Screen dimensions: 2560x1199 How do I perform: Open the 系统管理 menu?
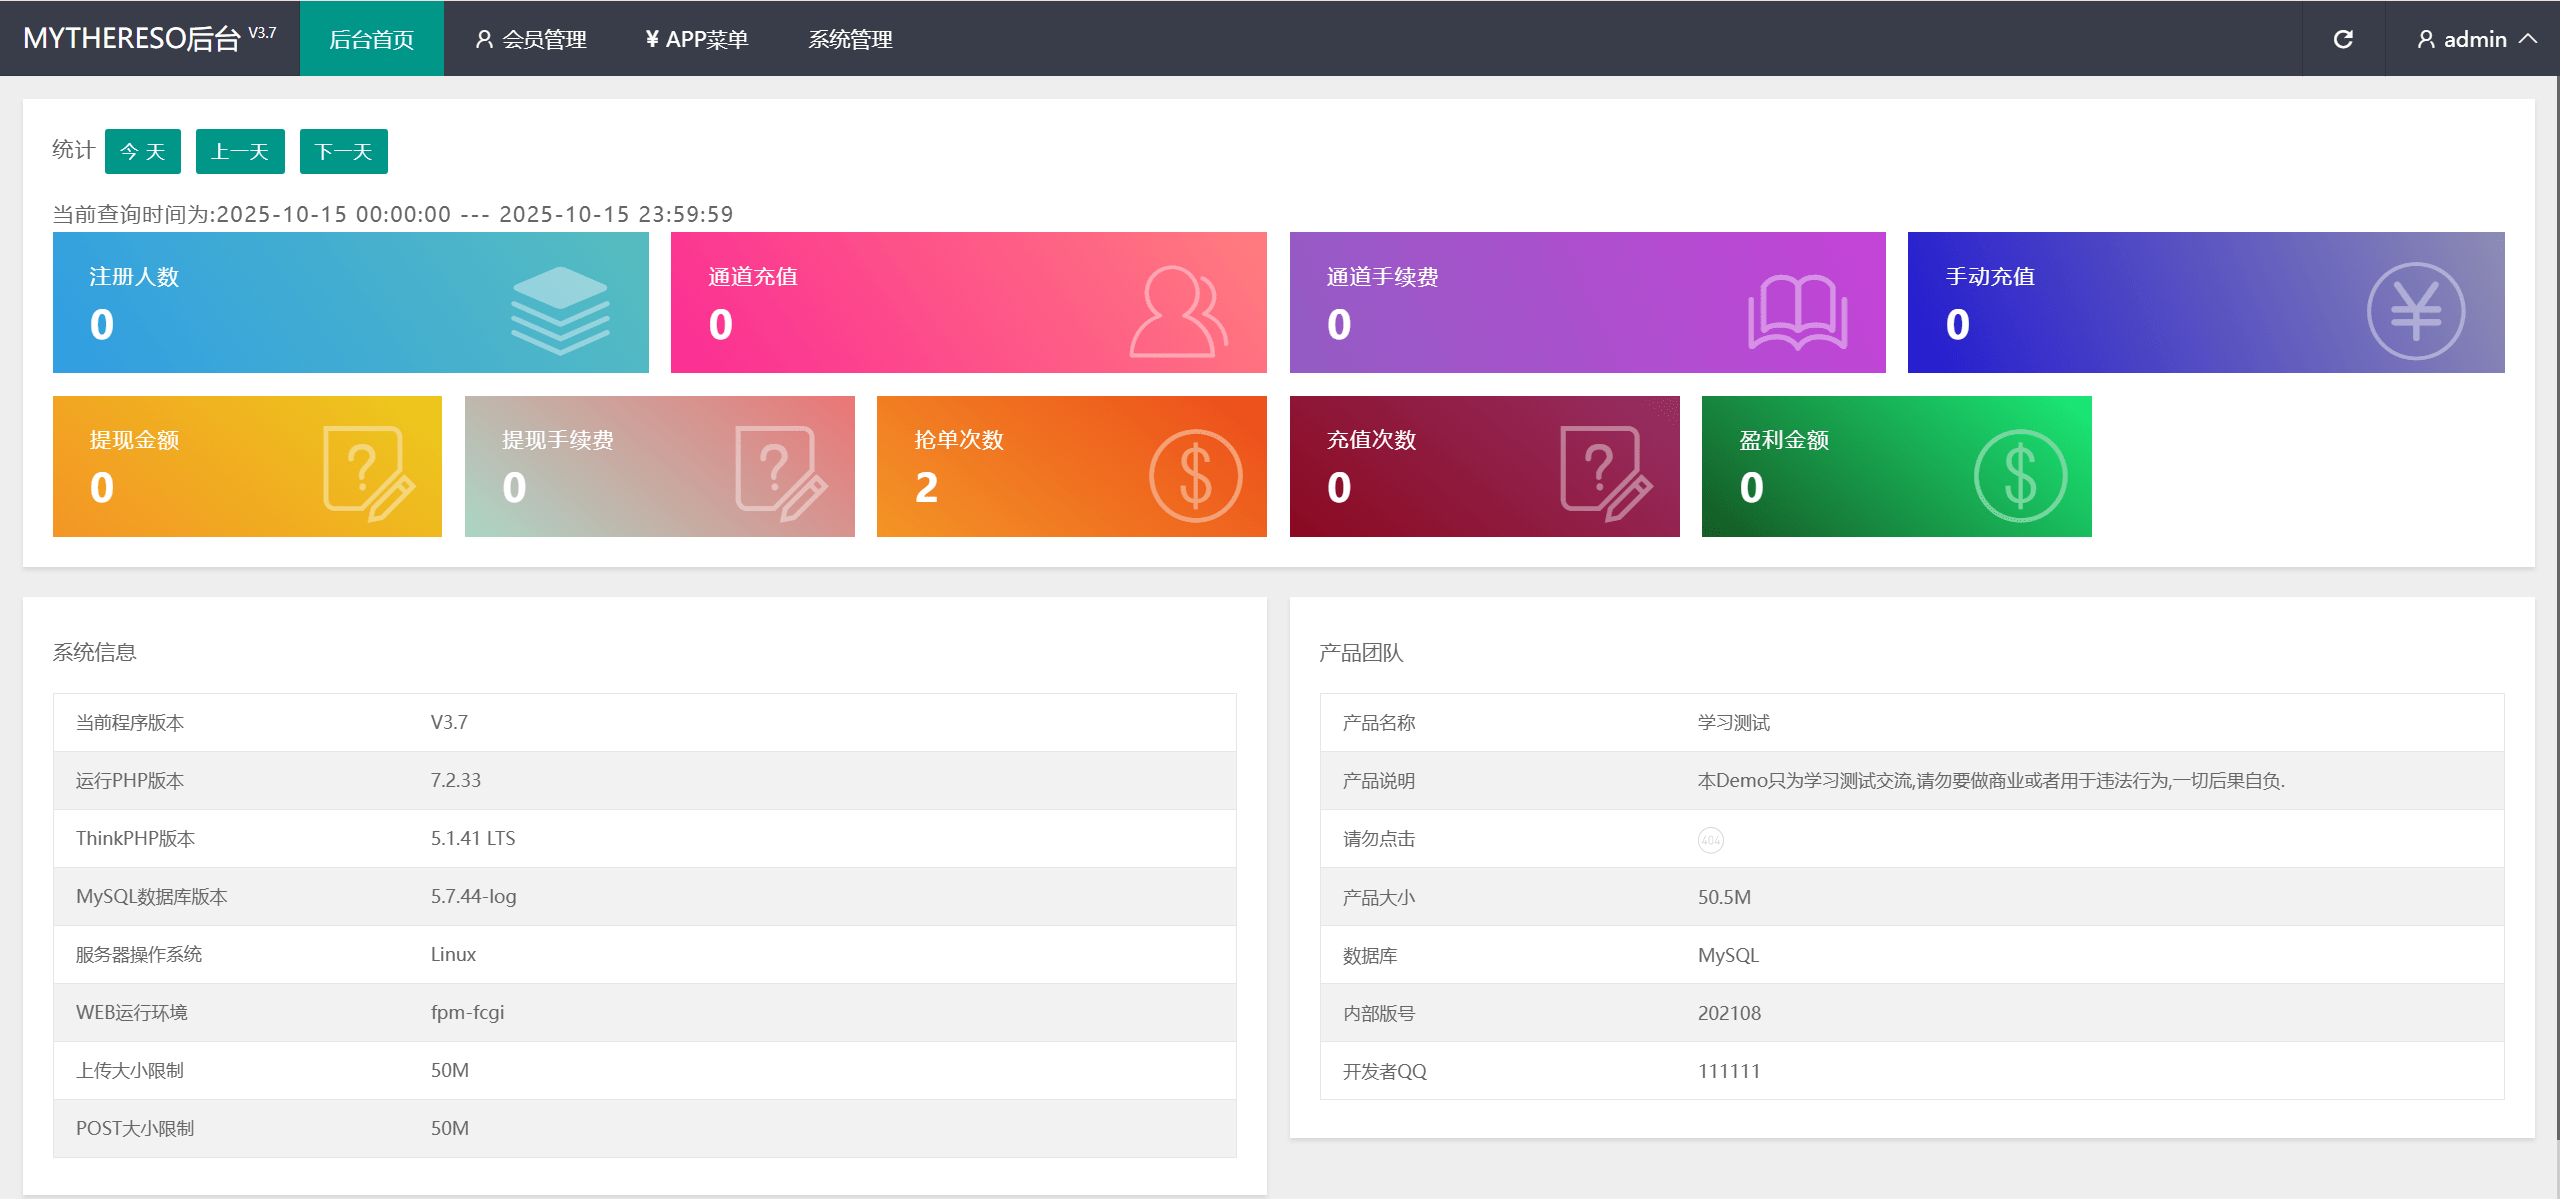(x=850, y=39)
